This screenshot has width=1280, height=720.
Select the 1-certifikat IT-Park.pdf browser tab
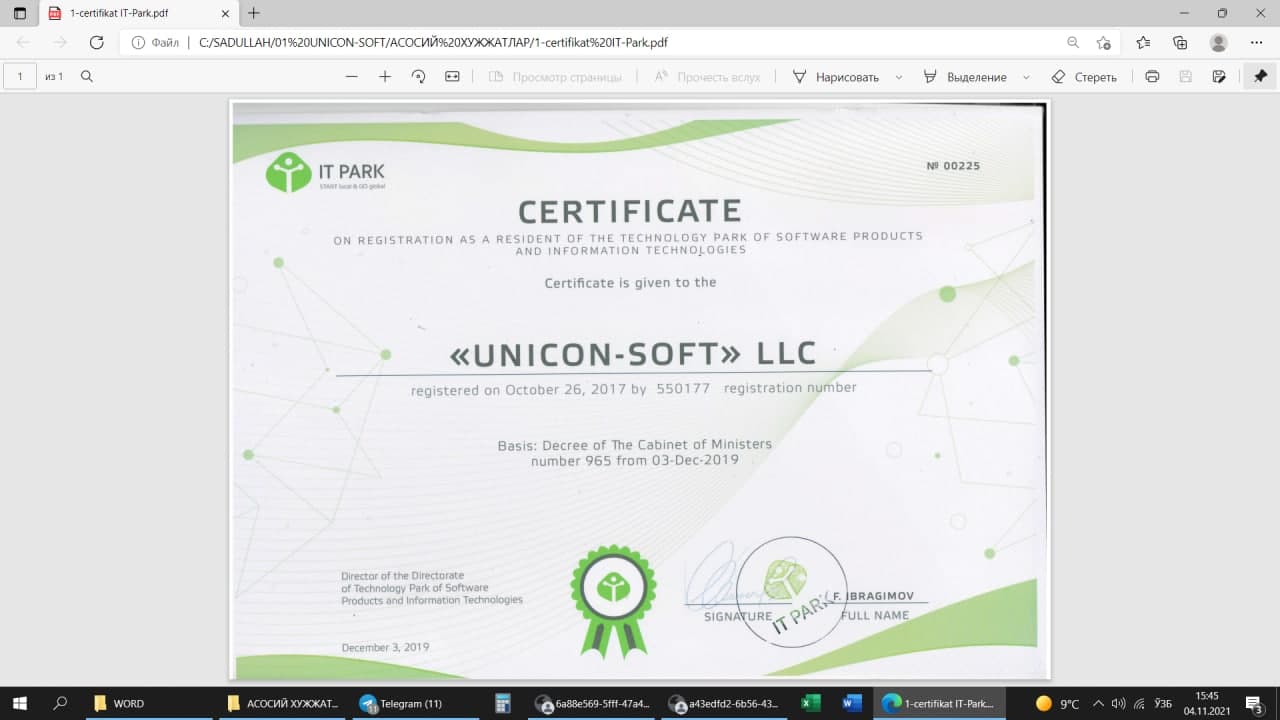pos(139,14)
